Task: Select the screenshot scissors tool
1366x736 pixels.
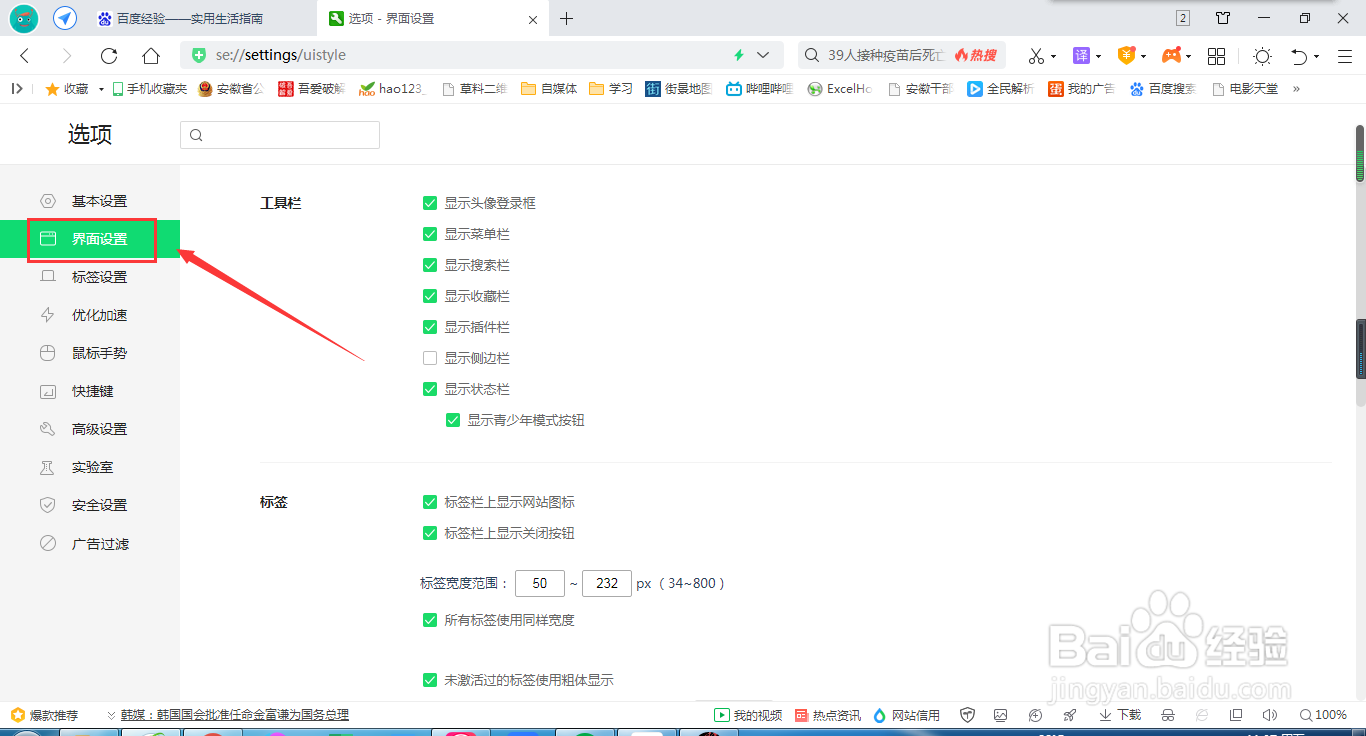Action: coord(1037,56)
